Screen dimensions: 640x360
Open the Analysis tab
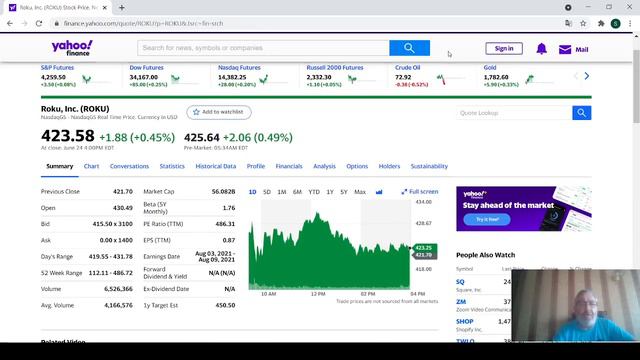click(x=324, y=166)
